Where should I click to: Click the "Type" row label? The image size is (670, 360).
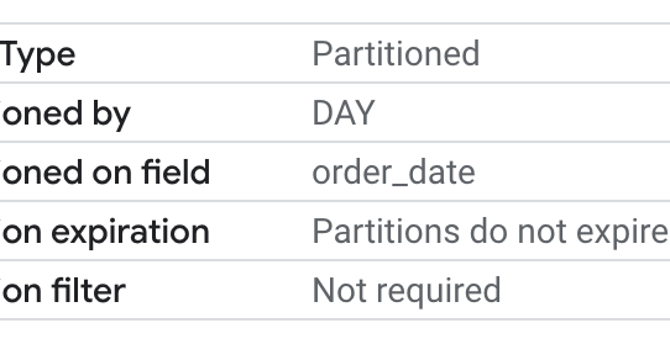tap(38, 56)
